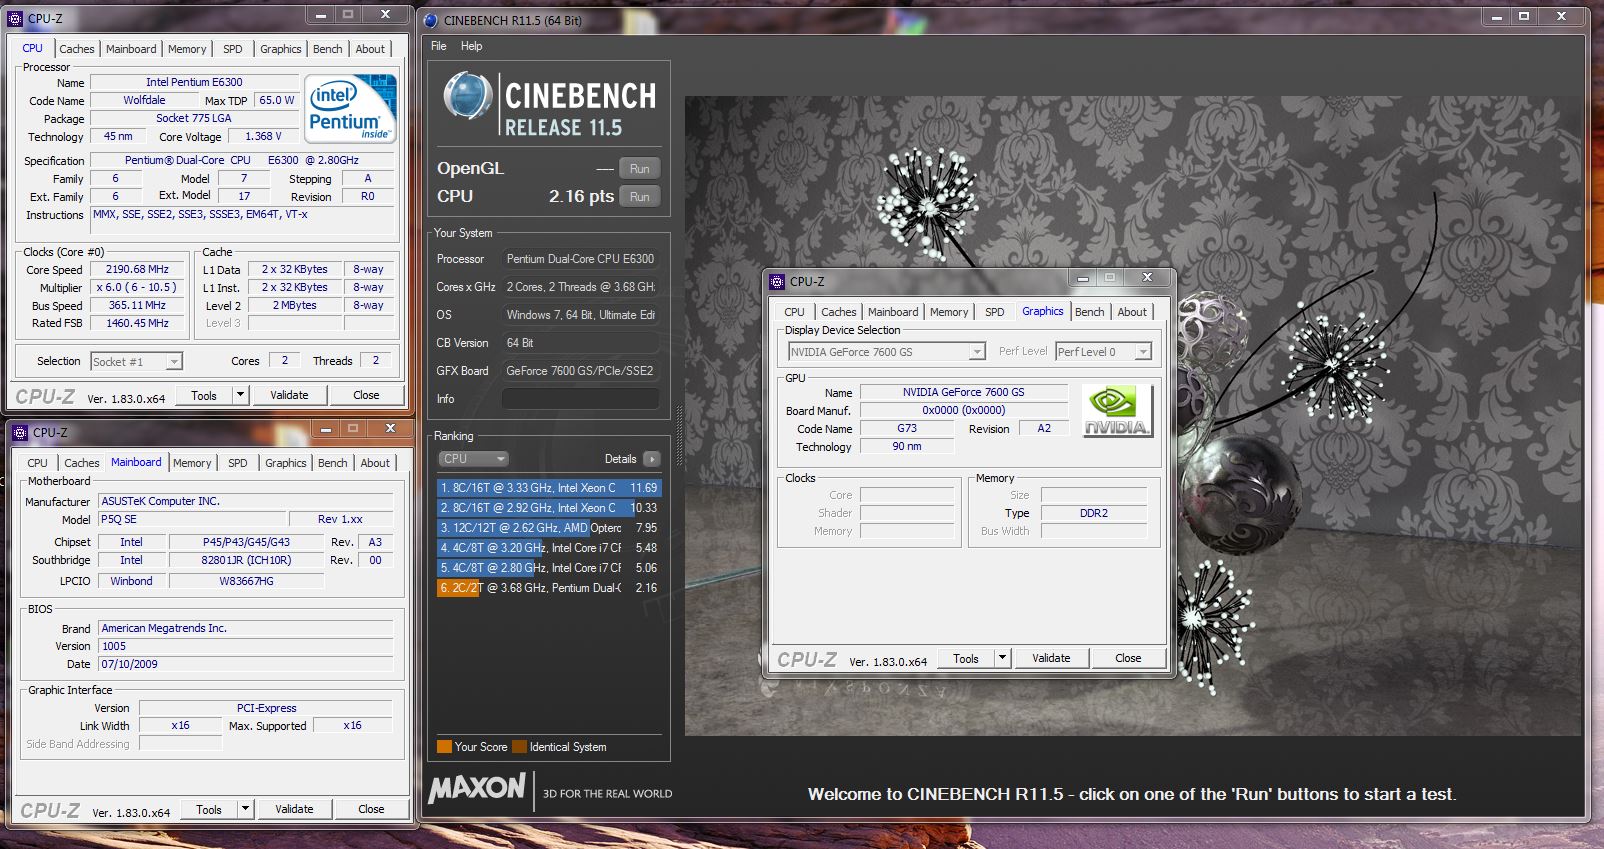Image resolution: width=1604 pixels, height=849 pixels.
Task: Click the Multiplier value x 6.0 field
Action: pyautogui.click(x=137, y=288)
